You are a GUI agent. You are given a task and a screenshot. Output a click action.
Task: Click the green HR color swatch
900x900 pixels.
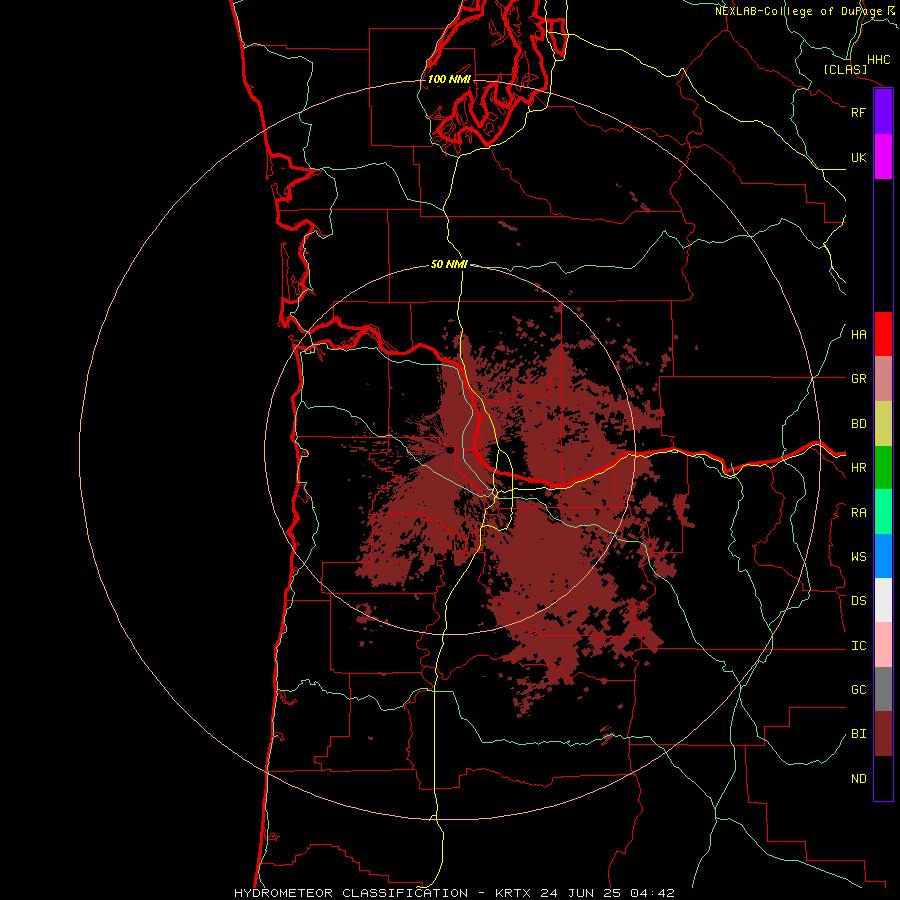pos(883,468)
